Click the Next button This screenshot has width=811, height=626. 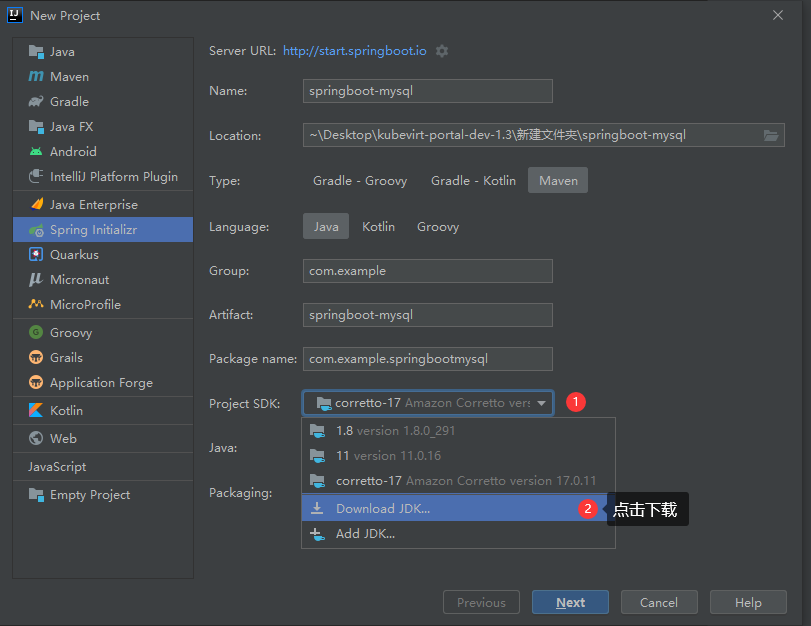point(570,602)
